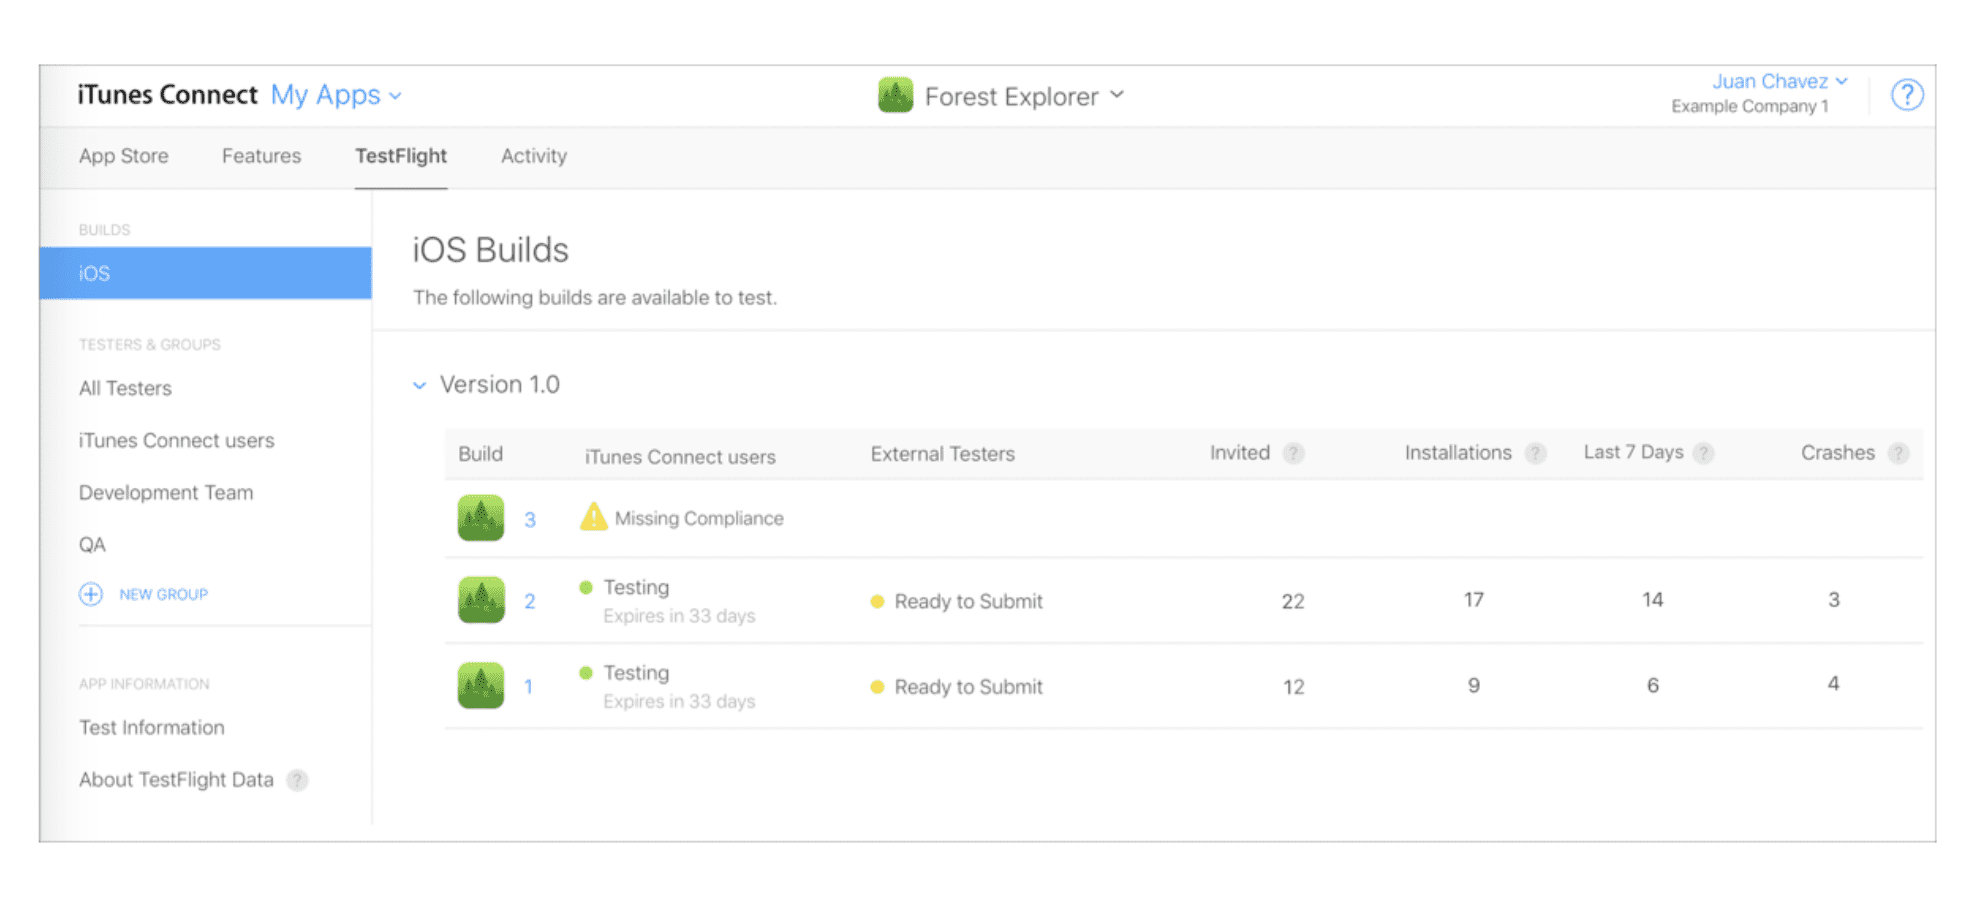Create a group via NEW GROUP link
Viewport: 1970px width, 922px height.
point(164,594)
